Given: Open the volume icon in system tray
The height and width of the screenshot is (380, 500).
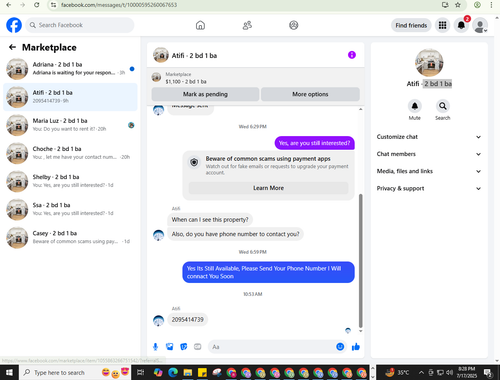Looking at the screenshot, I should point(449,372).
